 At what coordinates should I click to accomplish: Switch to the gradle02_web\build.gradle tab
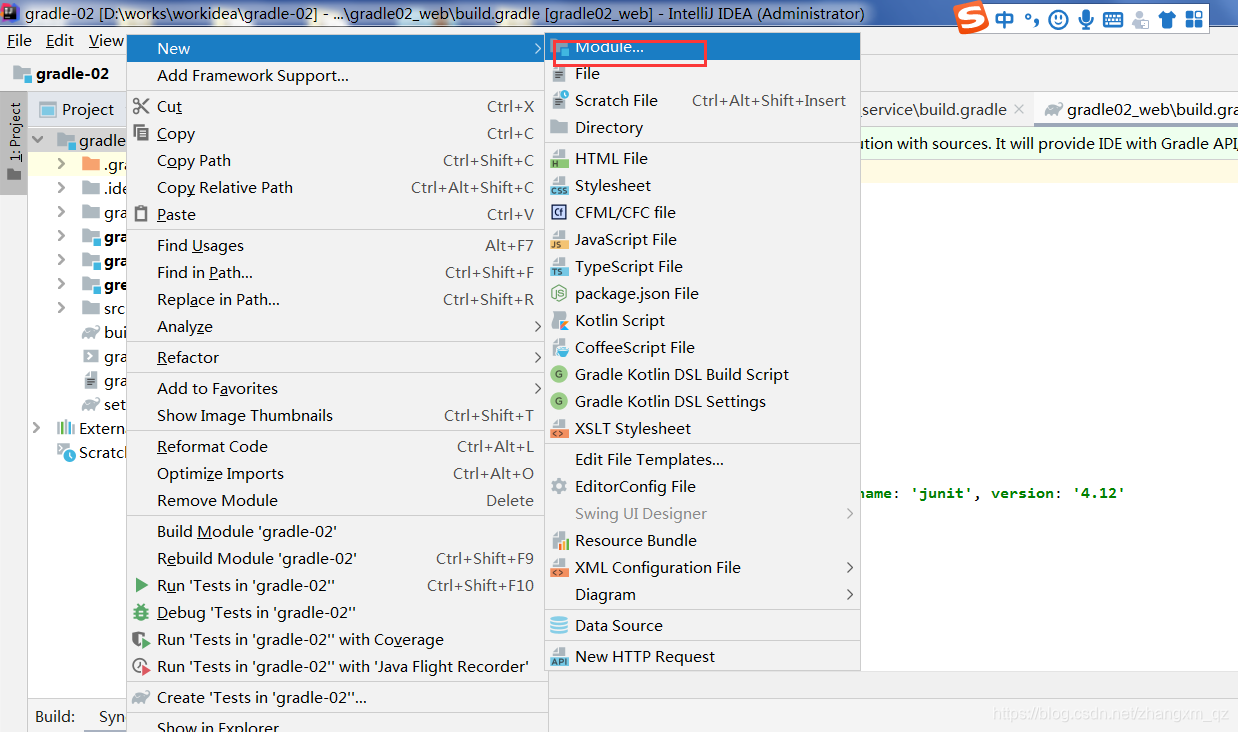(1140, 110)
